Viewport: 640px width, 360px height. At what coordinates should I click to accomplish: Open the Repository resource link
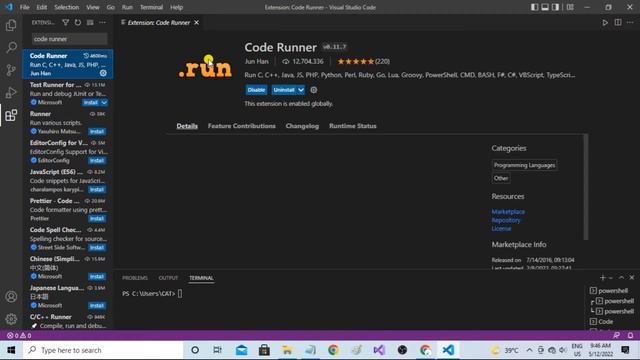click(x=506, y=220)
